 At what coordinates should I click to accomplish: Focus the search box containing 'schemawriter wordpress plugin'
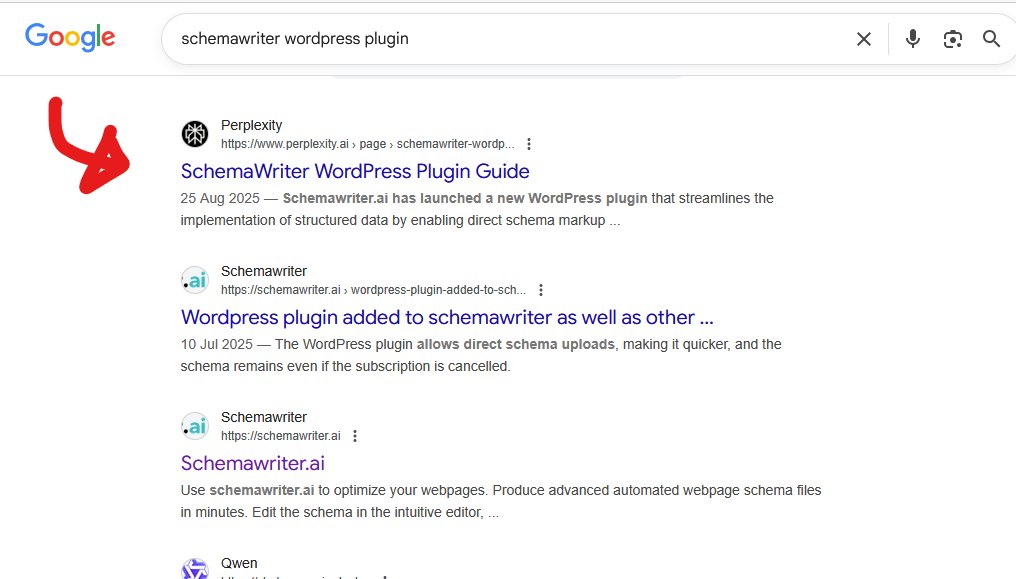pyautogui.click(x=500, y=39)
